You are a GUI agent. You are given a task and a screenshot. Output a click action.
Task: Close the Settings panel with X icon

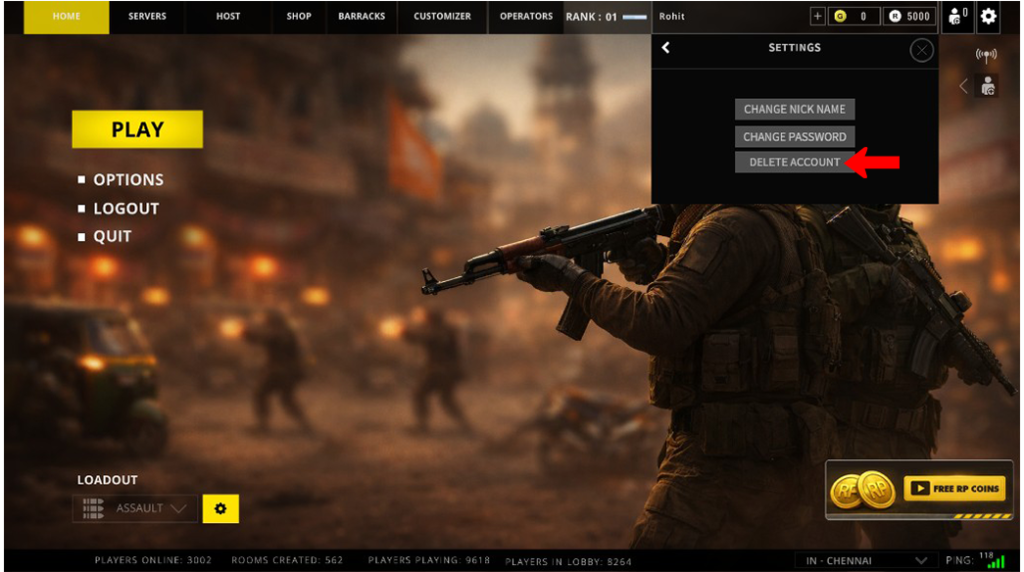click(x=921, y=50)
